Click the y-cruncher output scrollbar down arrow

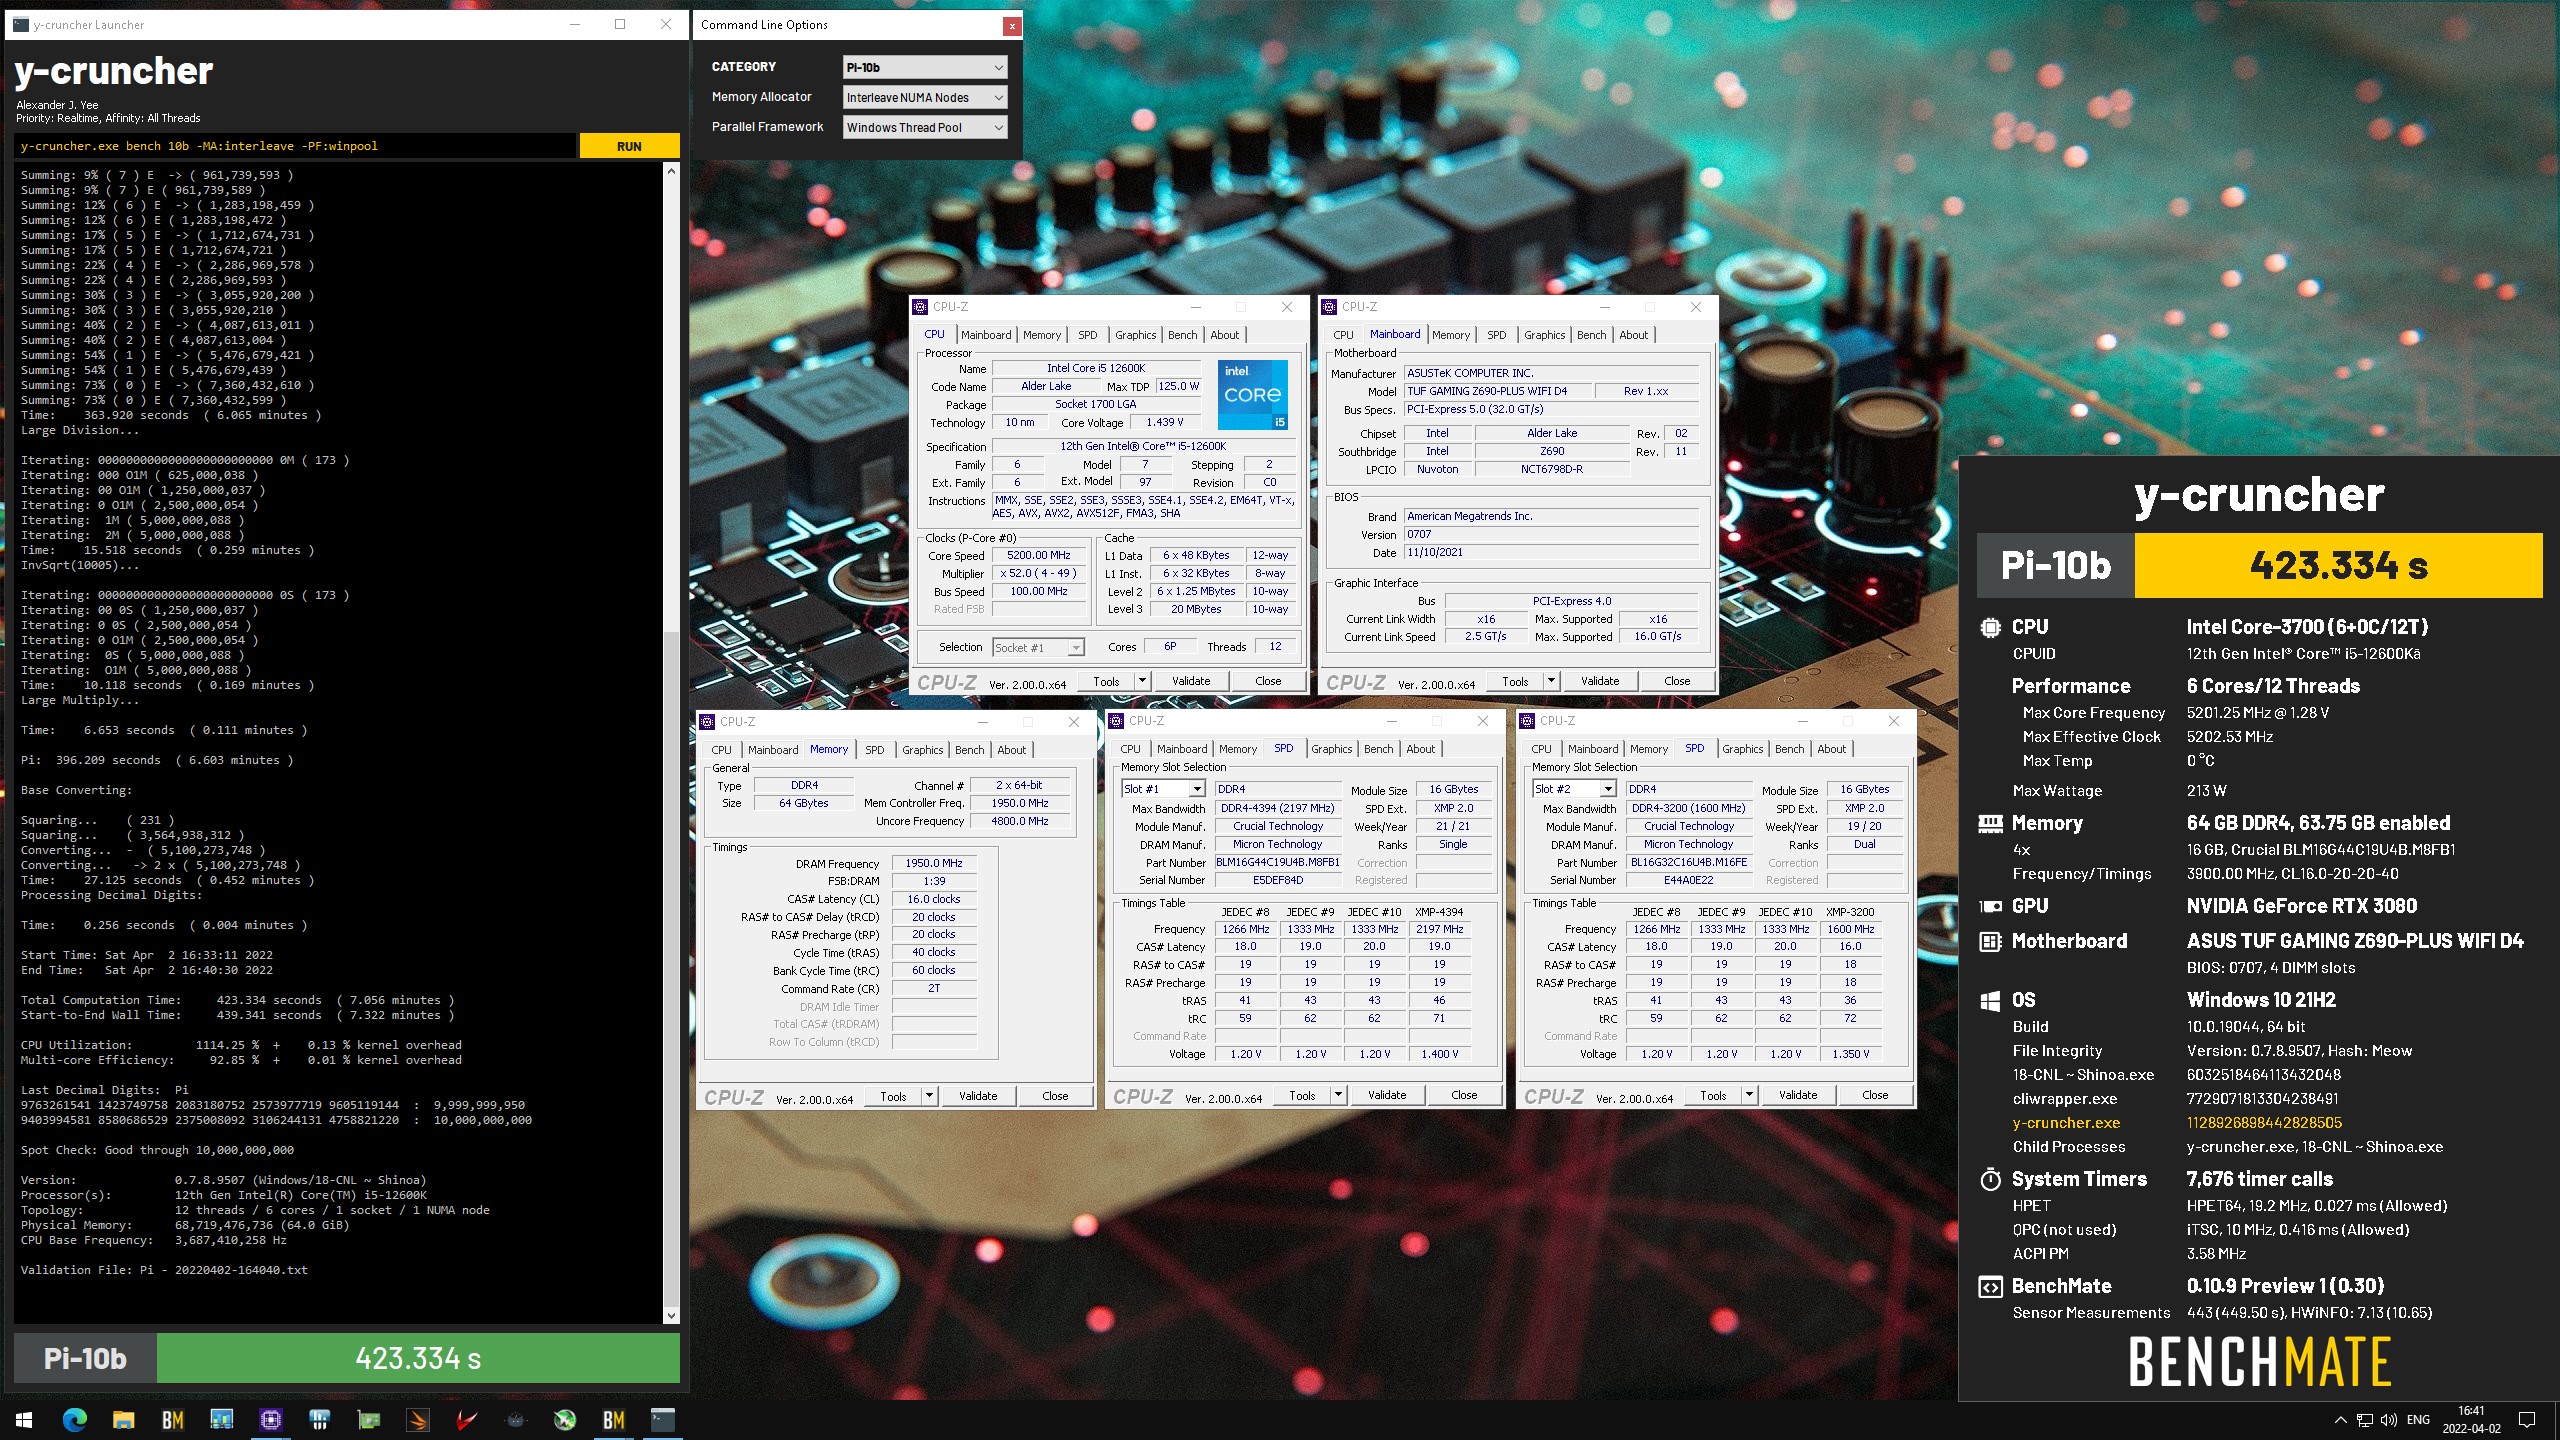pyautogui.click(x=671, y=1315)
